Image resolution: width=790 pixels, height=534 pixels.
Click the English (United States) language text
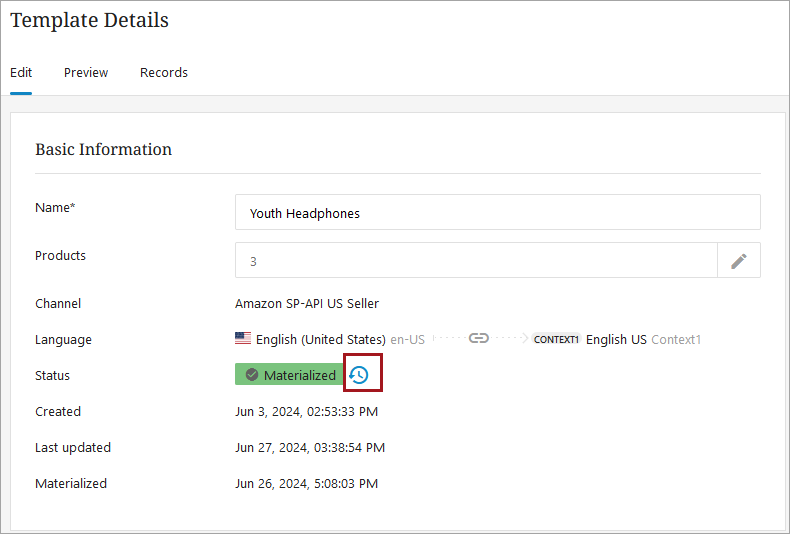(x=320, y=339)
